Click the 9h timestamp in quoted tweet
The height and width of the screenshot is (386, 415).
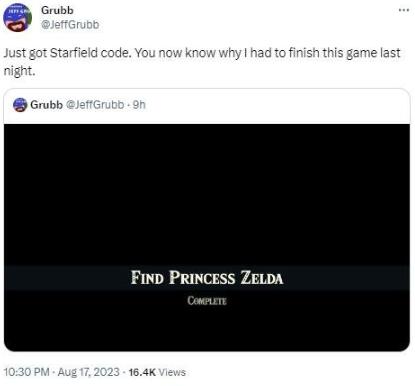point(139,105)
